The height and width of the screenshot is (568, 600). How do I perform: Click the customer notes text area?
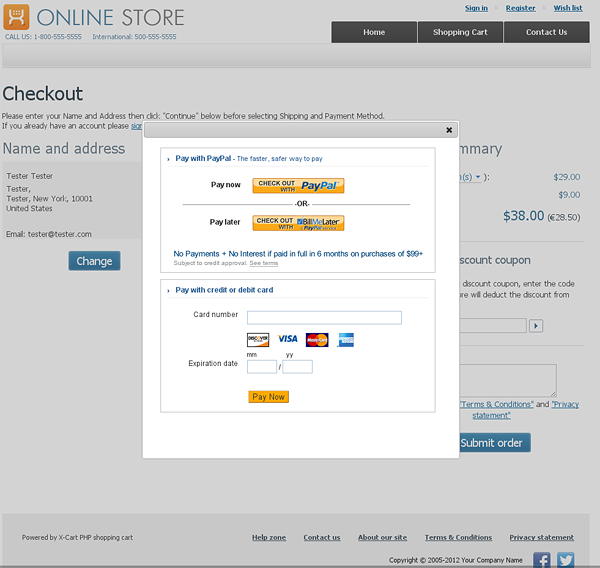508,380
